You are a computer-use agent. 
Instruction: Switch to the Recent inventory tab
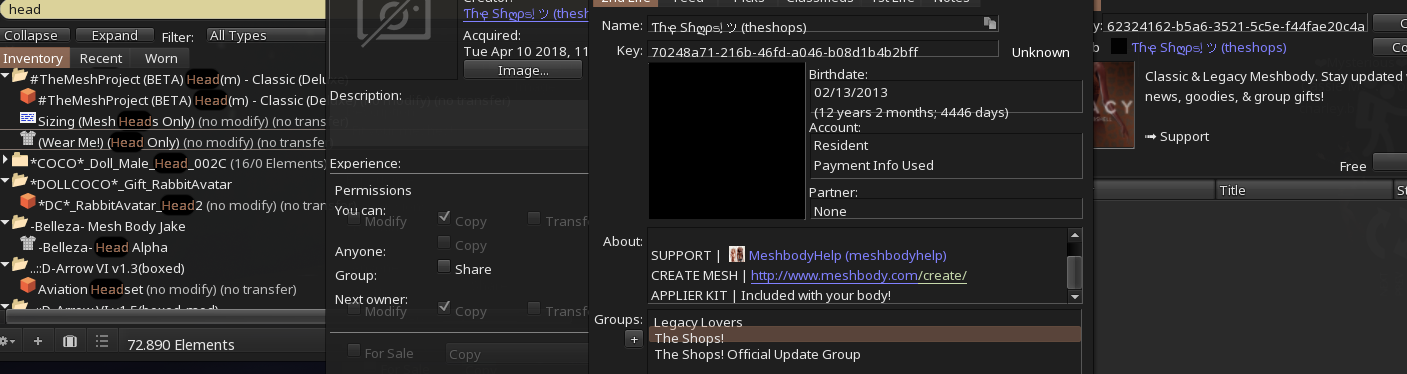101,58
